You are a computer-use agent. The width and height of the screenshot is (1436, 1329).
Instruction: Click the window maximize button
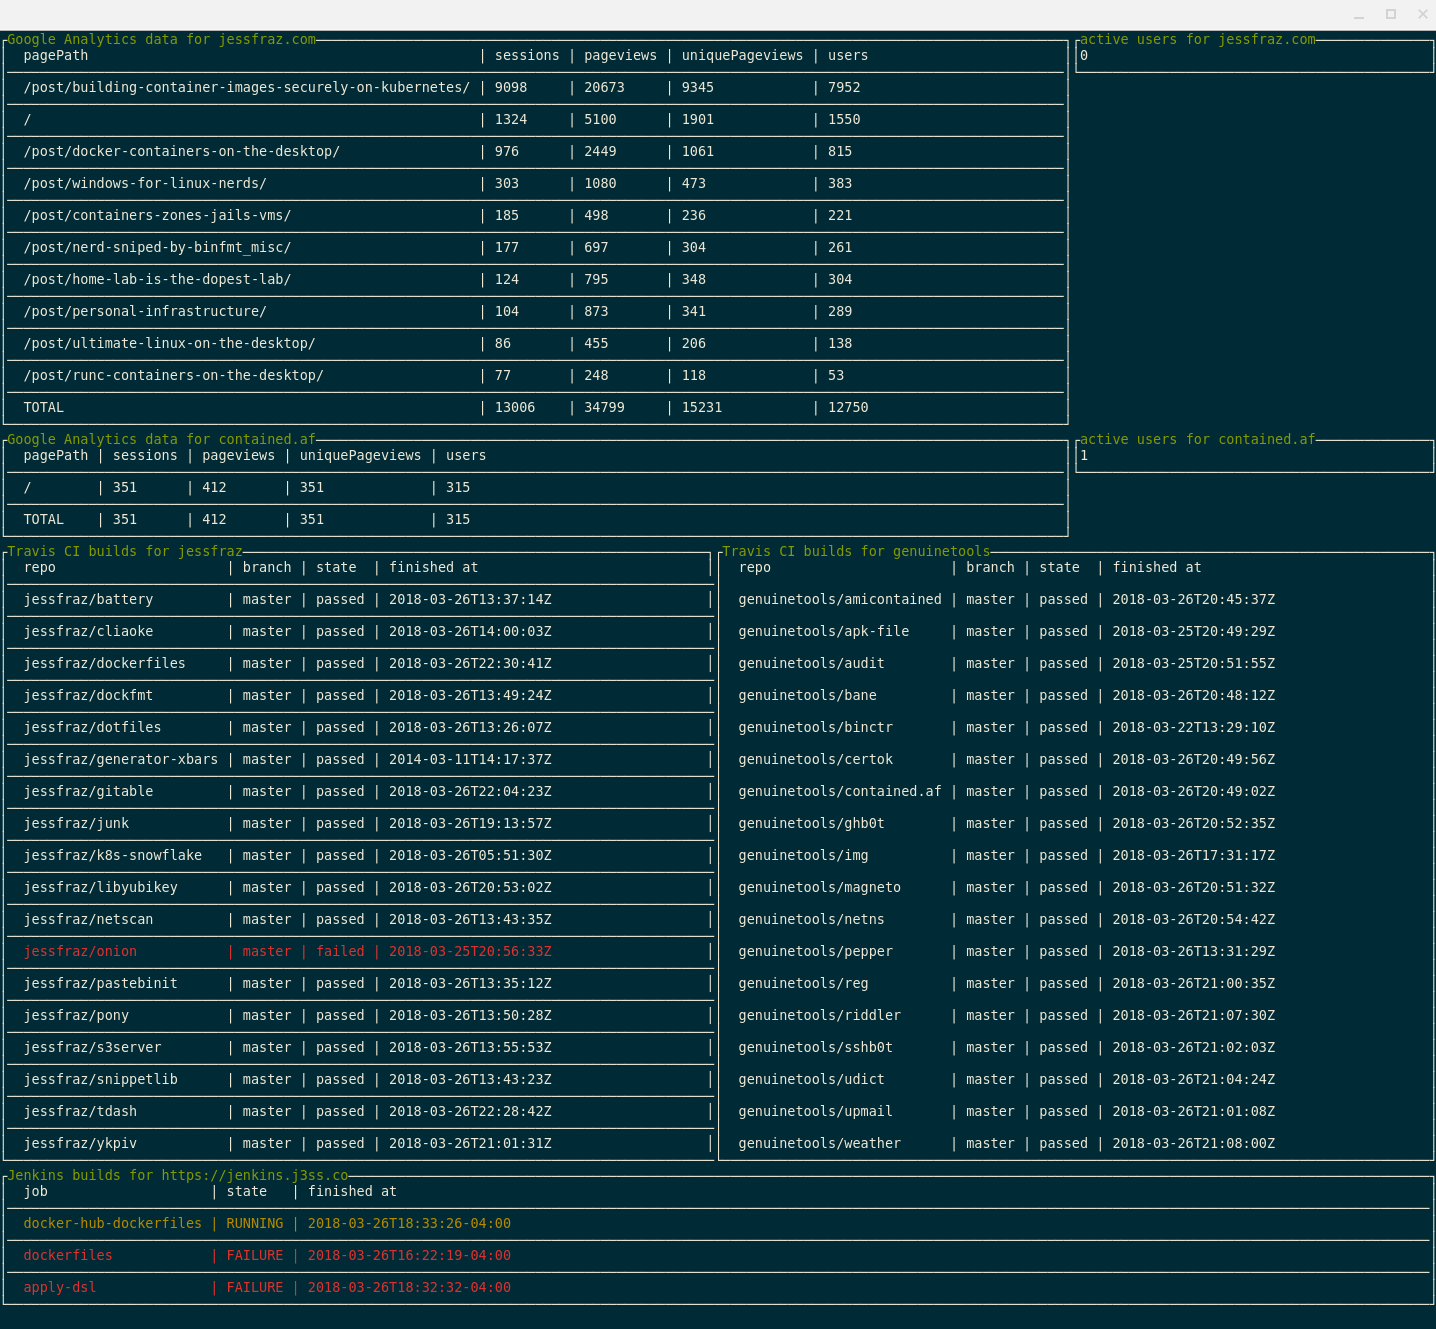click(1391, 15)
